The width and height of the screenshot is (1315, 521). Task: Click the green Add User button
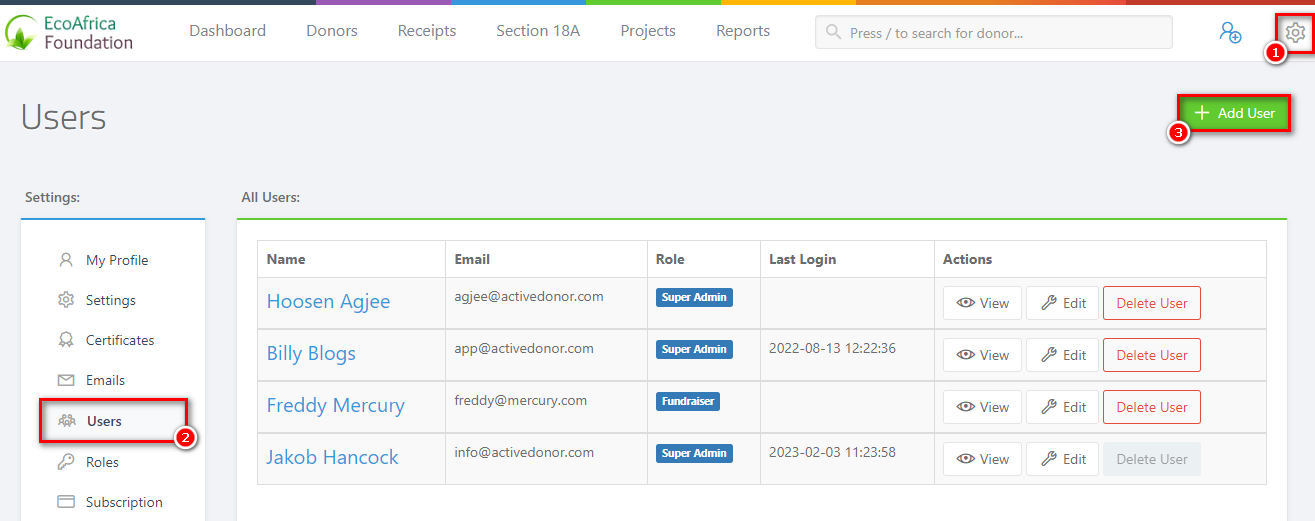click(x=1235, y=113)
